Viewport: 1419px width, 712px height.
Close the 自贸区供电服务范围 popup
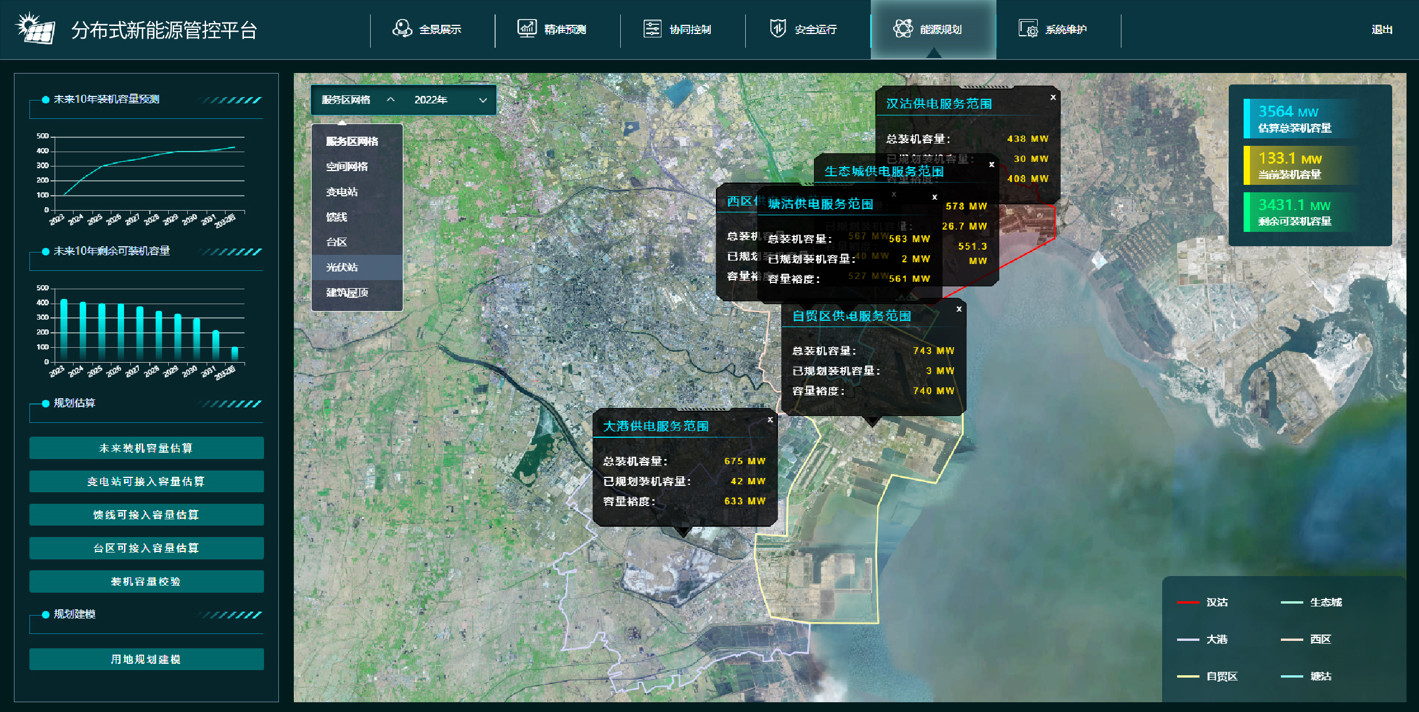pos(959,310)
